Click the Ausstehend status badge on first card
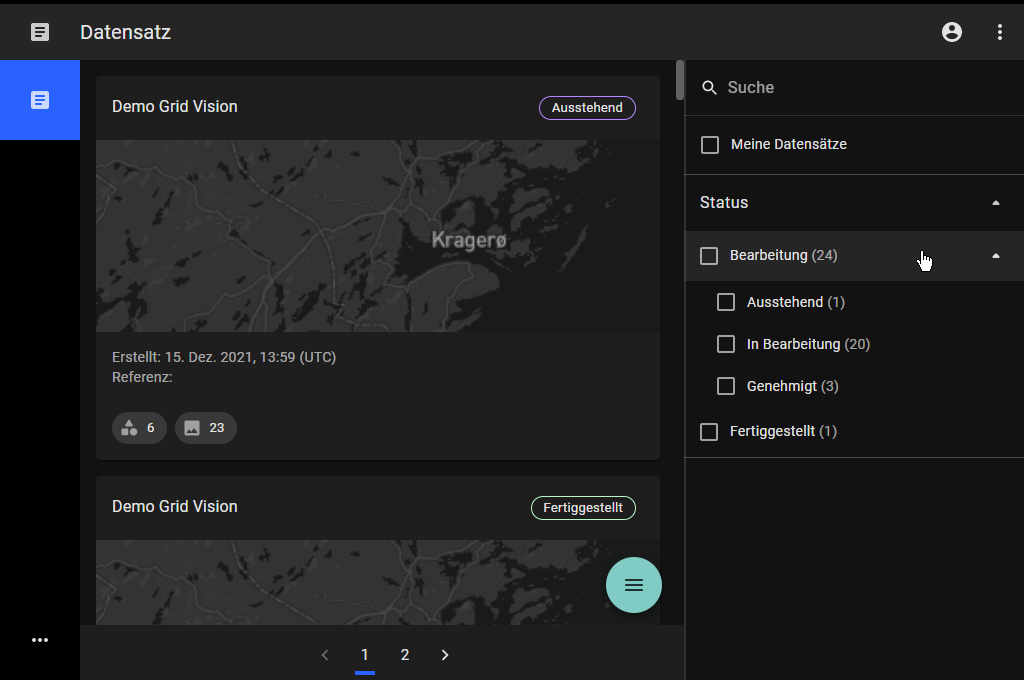 pos(587,108)
